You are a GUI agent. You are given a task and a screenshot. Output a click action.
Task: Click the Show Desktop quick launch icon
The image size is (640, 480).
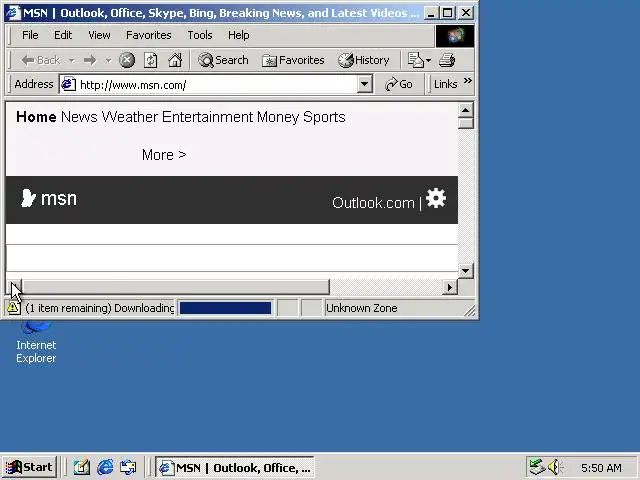(82, 467)
